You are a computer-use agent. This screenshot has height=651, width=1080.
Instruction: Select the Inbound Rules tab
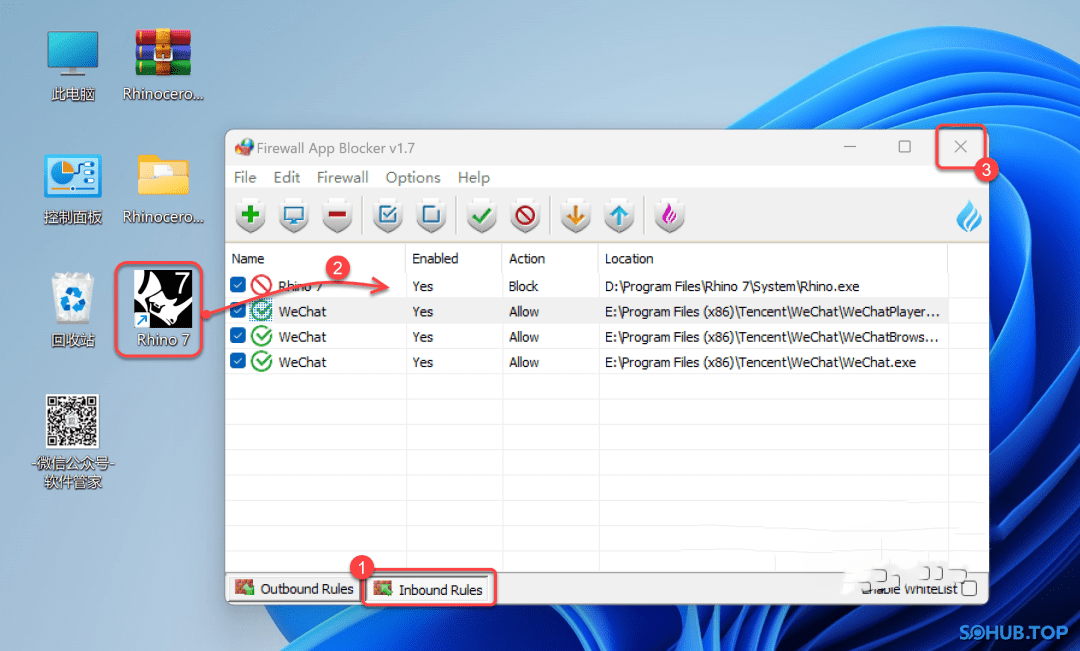tap(429, 589)
